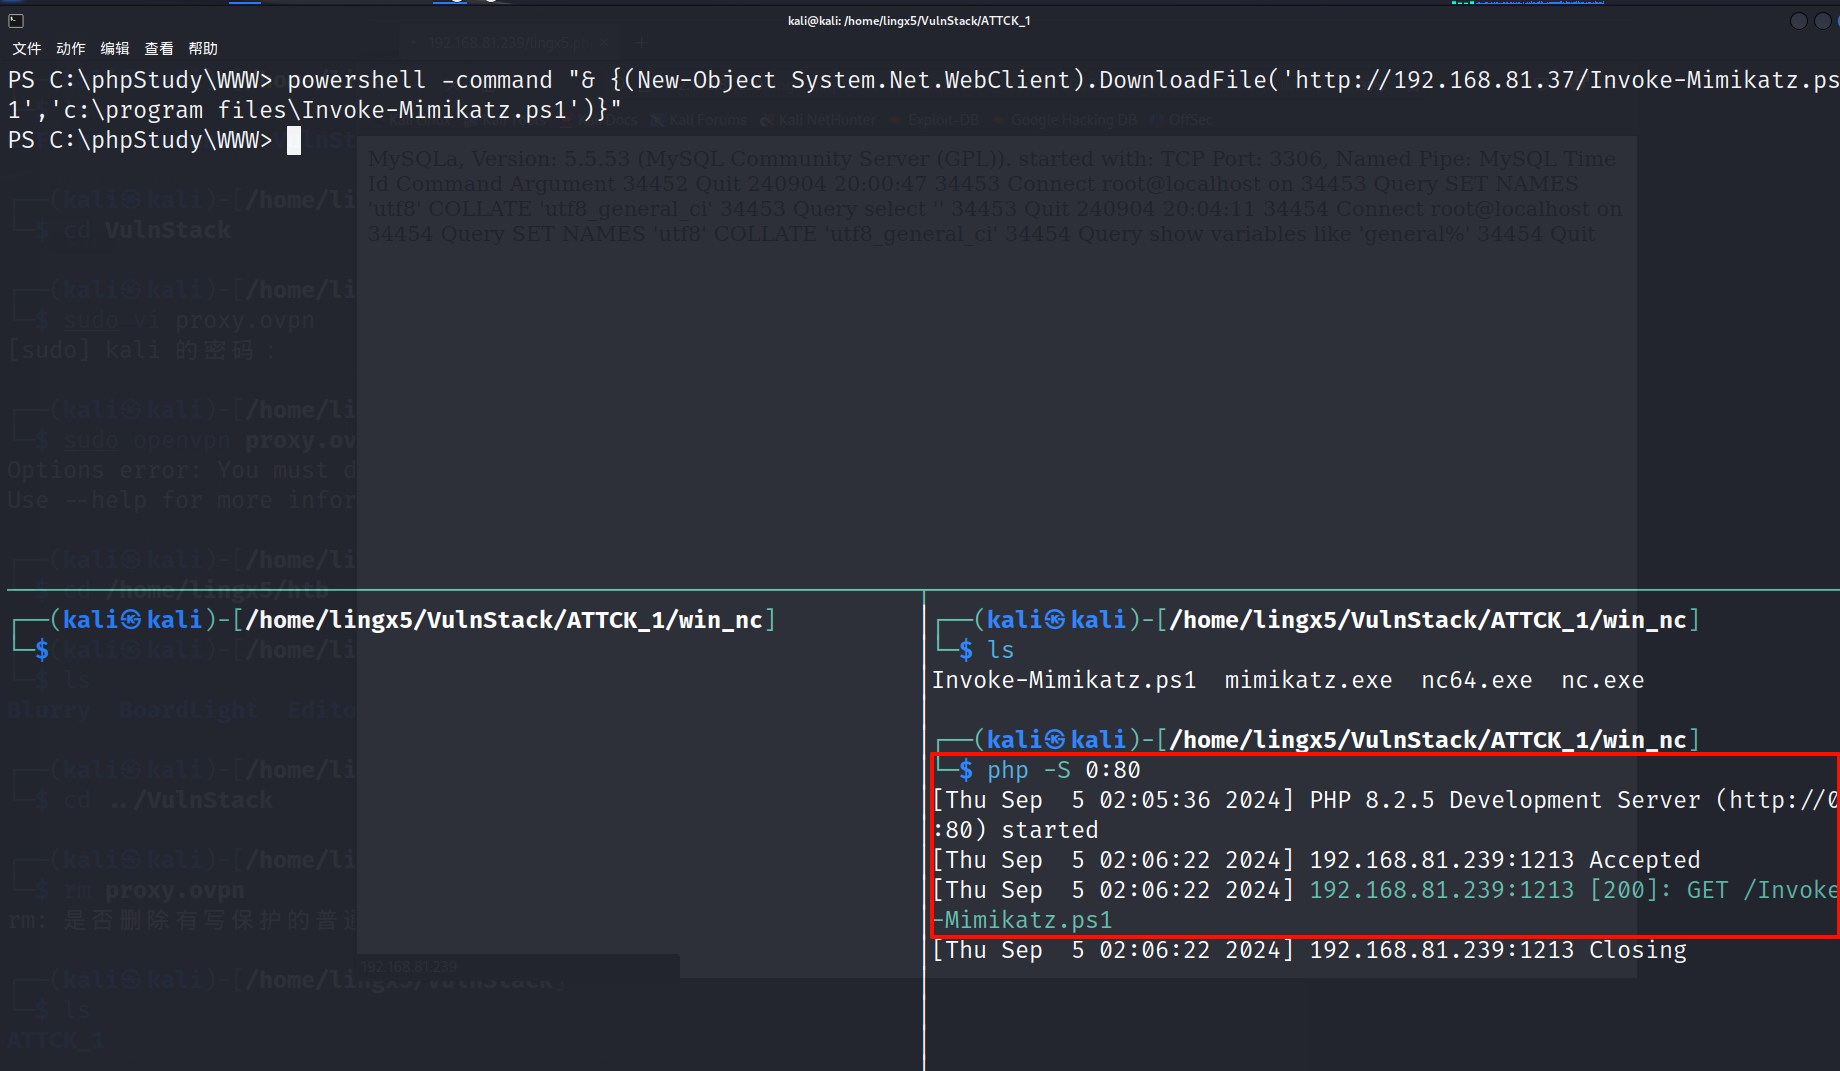Click the terminal app icon in the title bar
The height and width of the screenshot is (1071, 1840).
click(x=16, y=20)
